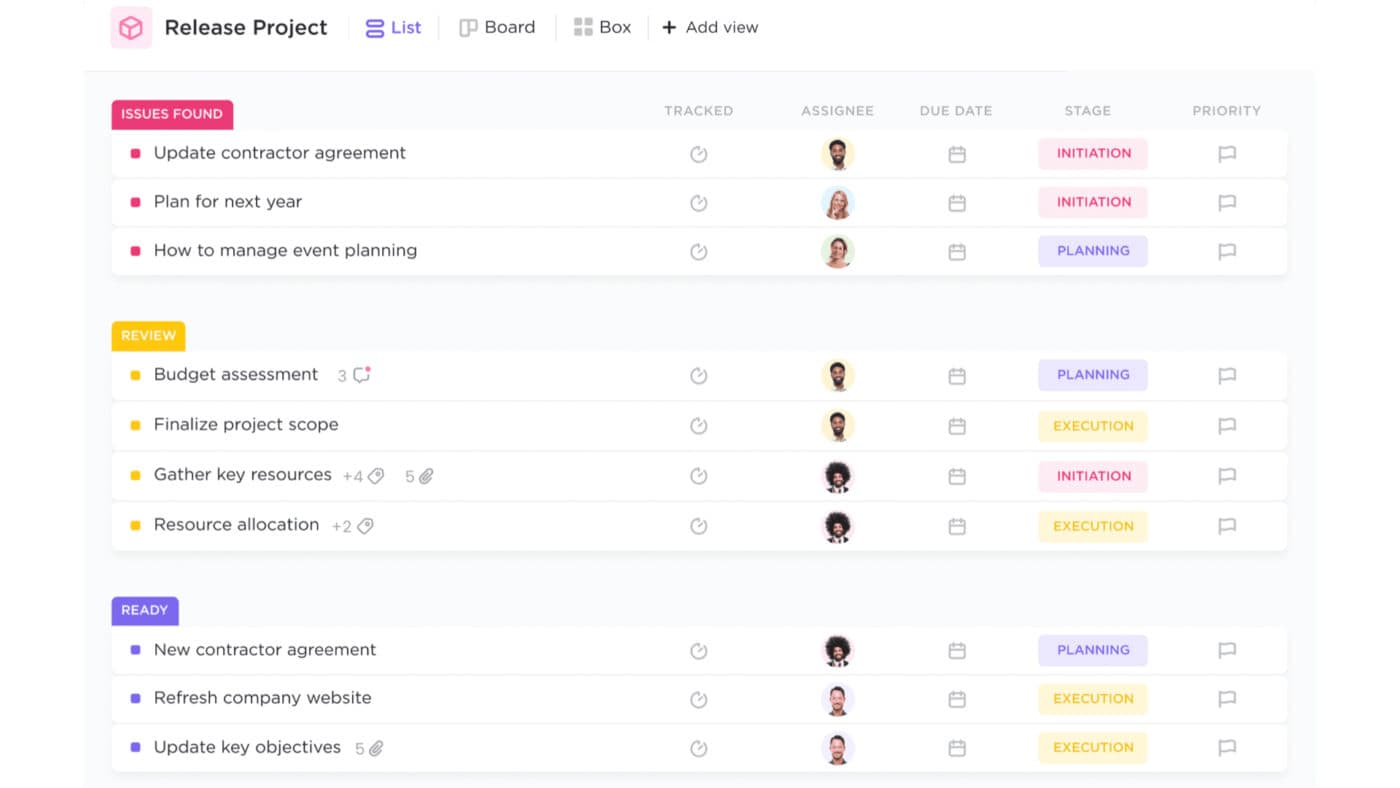The width and height of the screenshot is (1400, 788).
Task: Click the Add view button
Action: pyautogui.click(x=710, y=28)
